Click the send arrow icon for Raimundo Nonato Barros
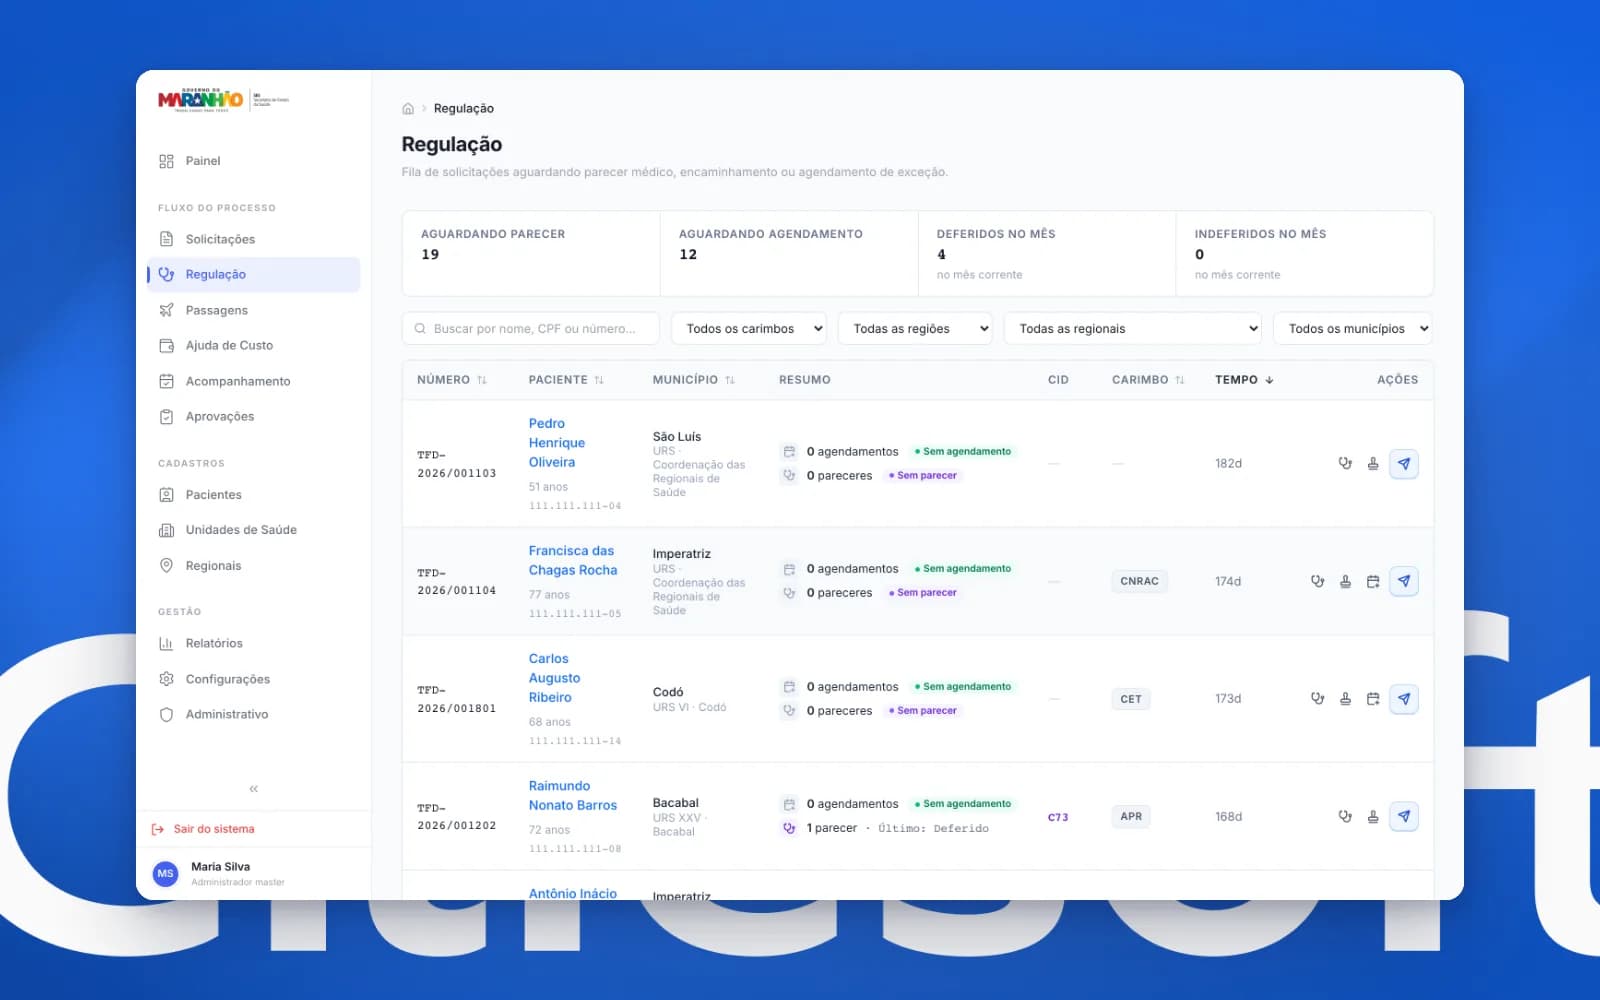 1404,816
